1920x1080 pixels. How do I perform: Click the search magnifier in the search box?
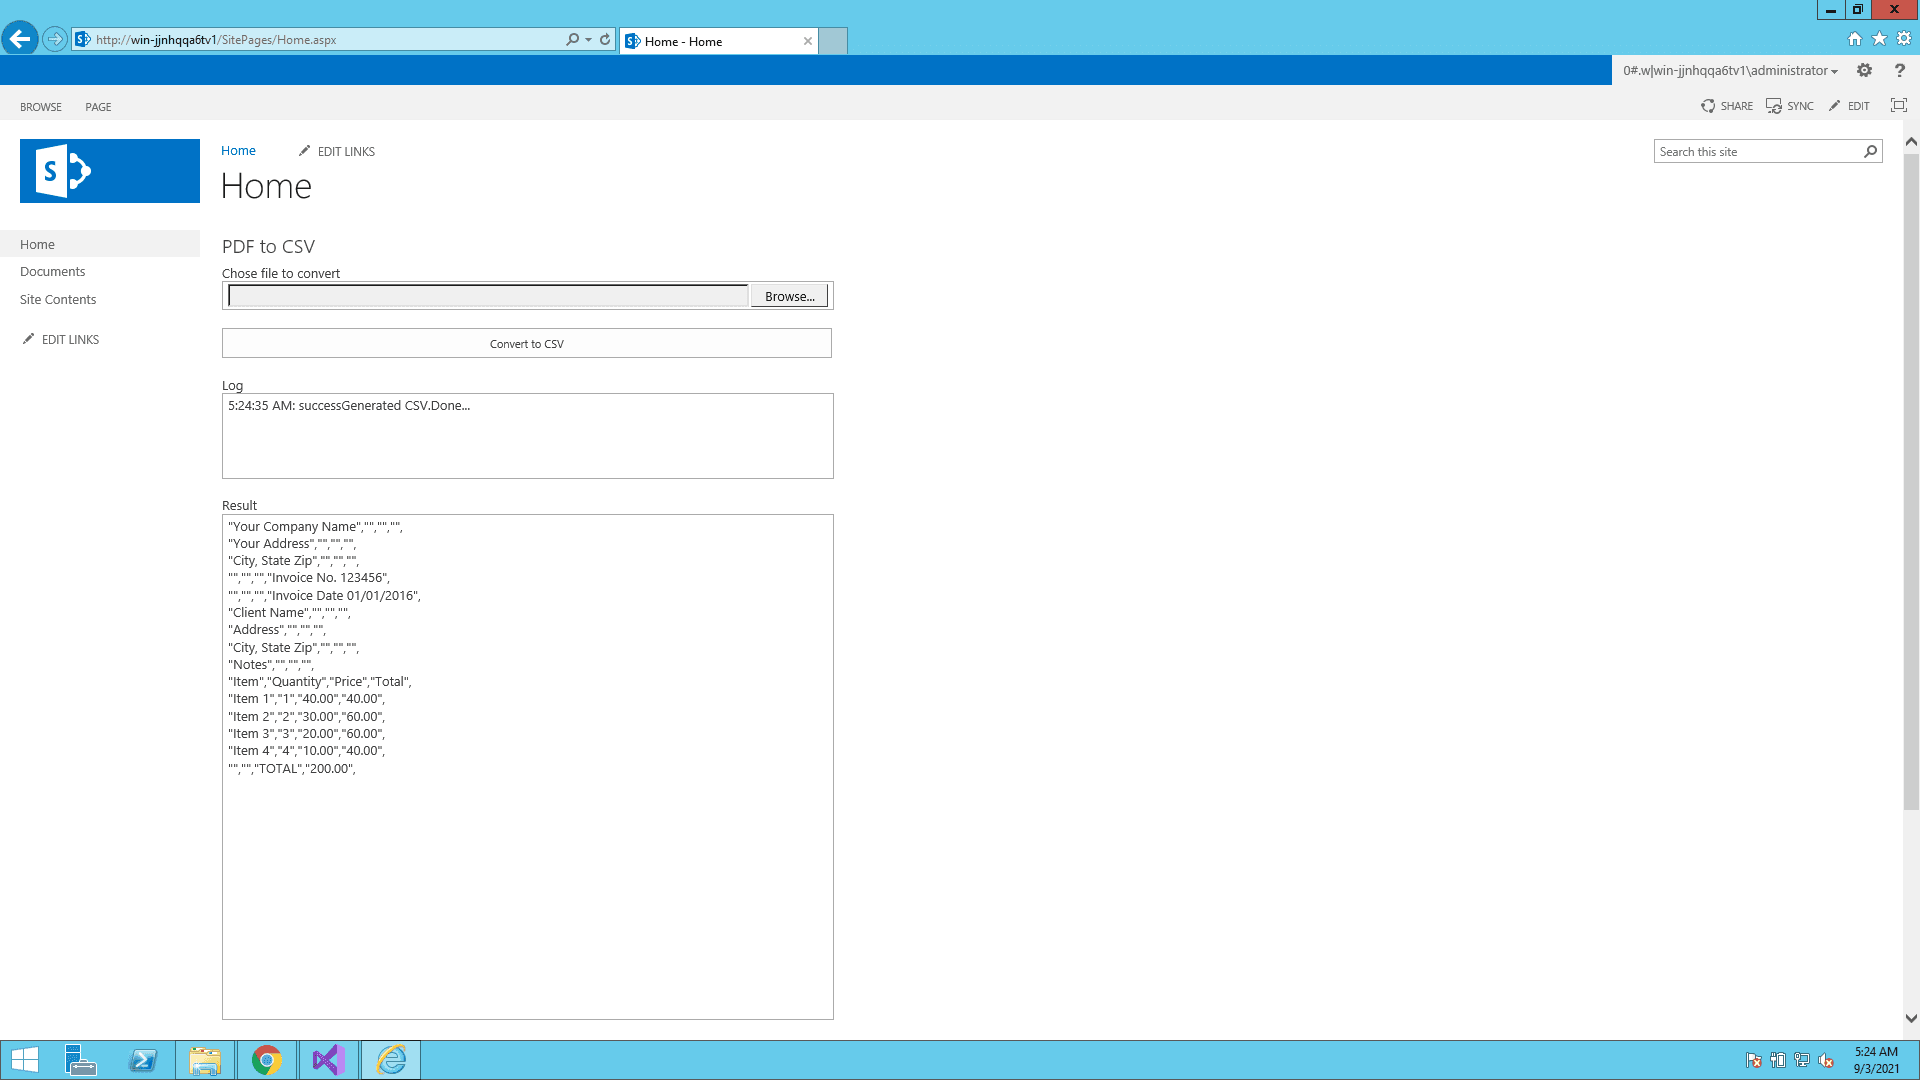pos(1870,151)
